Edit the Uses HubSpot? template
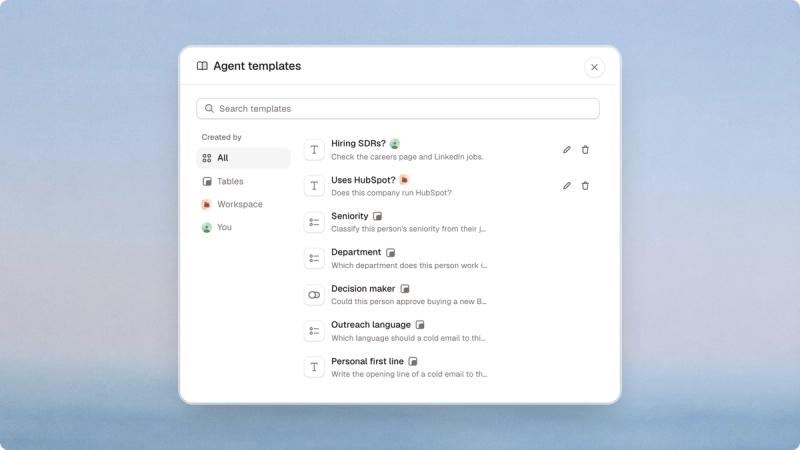 [566, 186]
